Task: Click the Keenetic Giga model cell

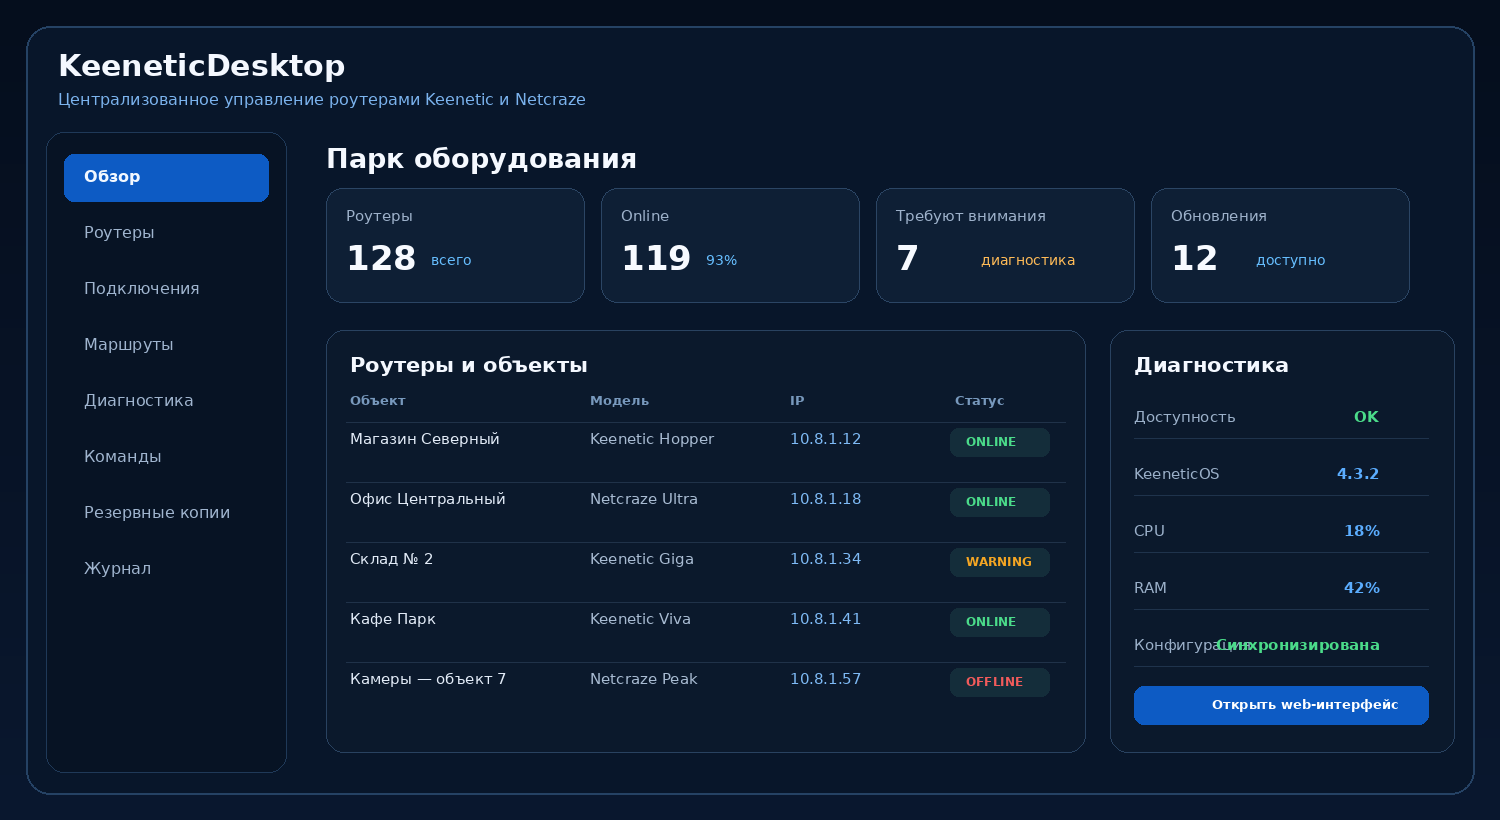Action: pos(642,559)
